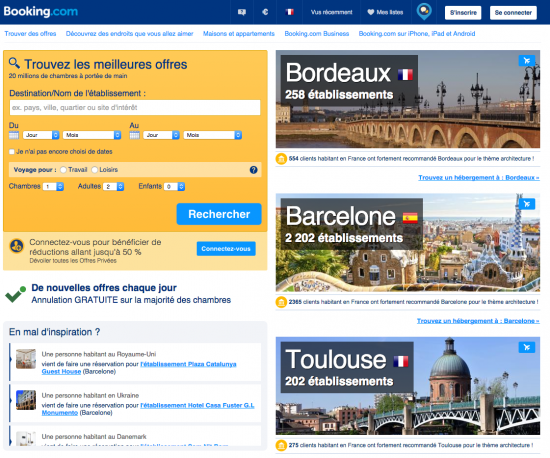The width and height of the screenshot is (550, 458).
Task: Click 'De nouvelles offres chaque jour' heading
Action: tap(104, 288)
